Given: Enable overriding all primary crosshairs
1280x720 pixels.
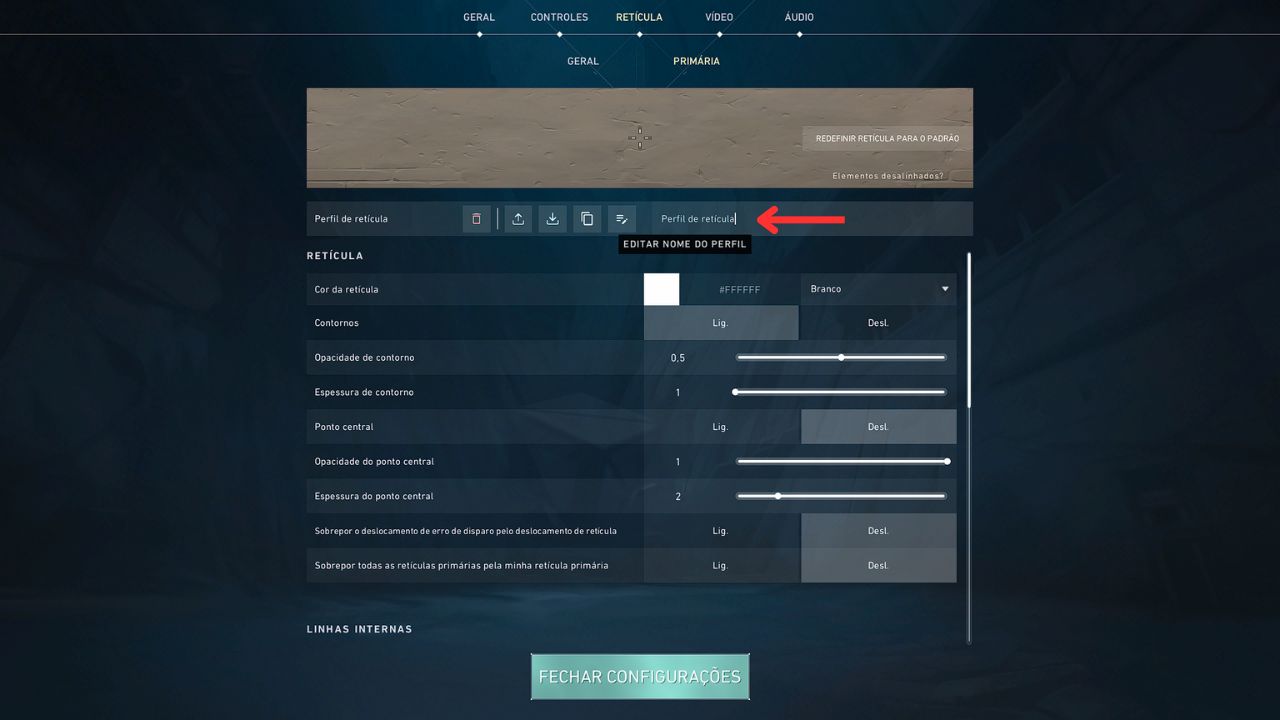Looking at the screenshot, I should click(x=720, y=565).
